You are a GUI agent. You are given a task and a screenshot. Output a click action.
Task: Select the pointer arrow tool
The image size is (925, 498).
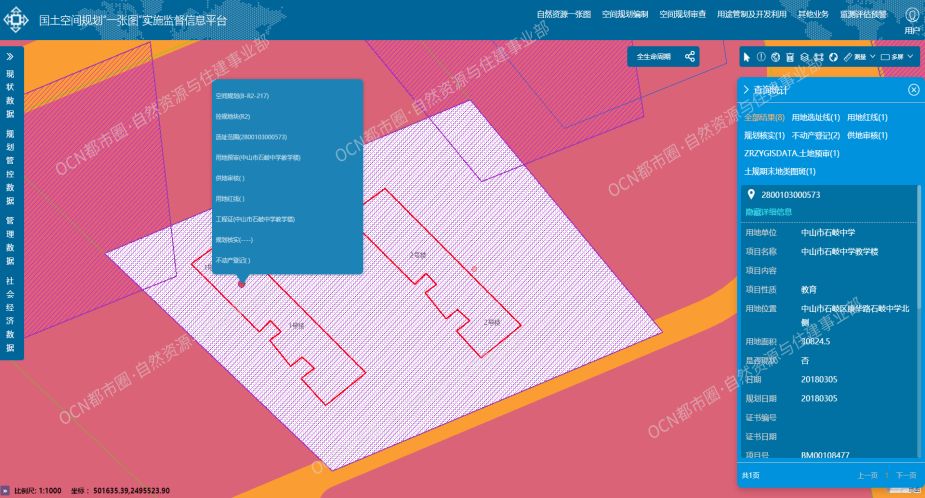747,57
